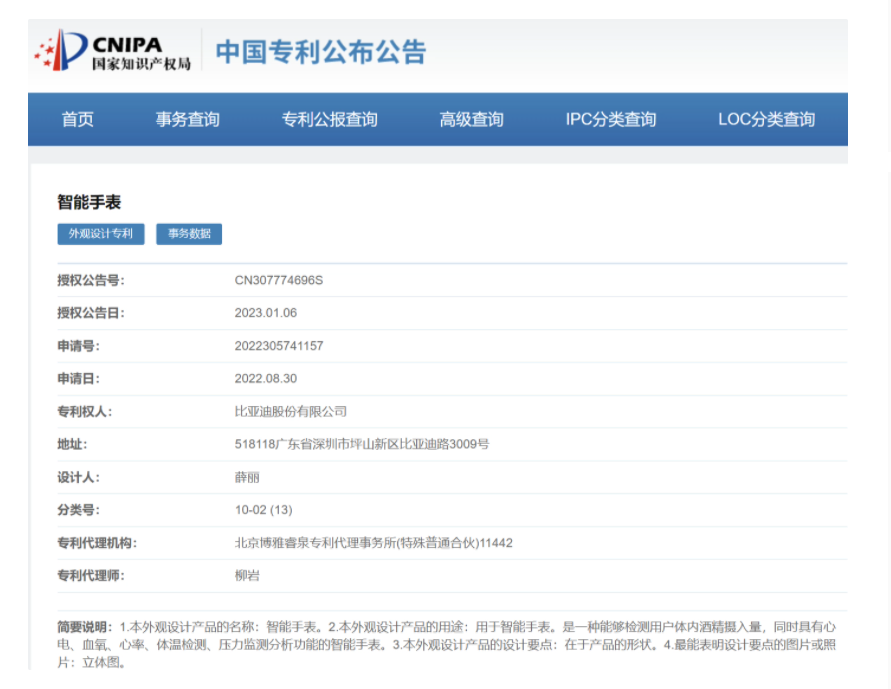This screenshot has height=689, width=891.
Task: Switch to 高级查询 advanced search
Action: coord(471,120)
